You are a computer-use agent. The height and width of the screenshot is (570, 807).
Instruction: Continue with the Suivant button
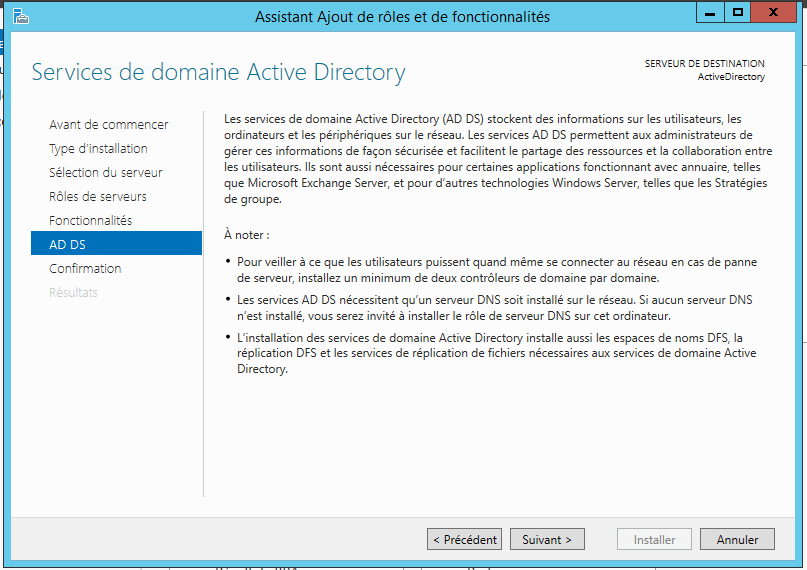[547, 539]
